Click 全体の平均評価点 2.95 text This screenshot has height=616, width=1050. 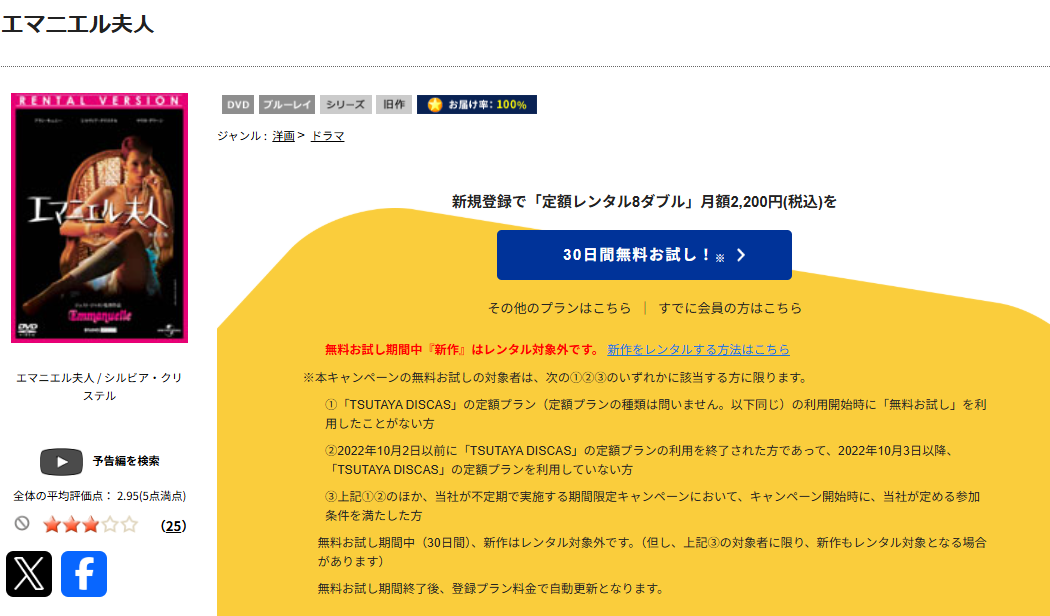click(x=100, y=496)
